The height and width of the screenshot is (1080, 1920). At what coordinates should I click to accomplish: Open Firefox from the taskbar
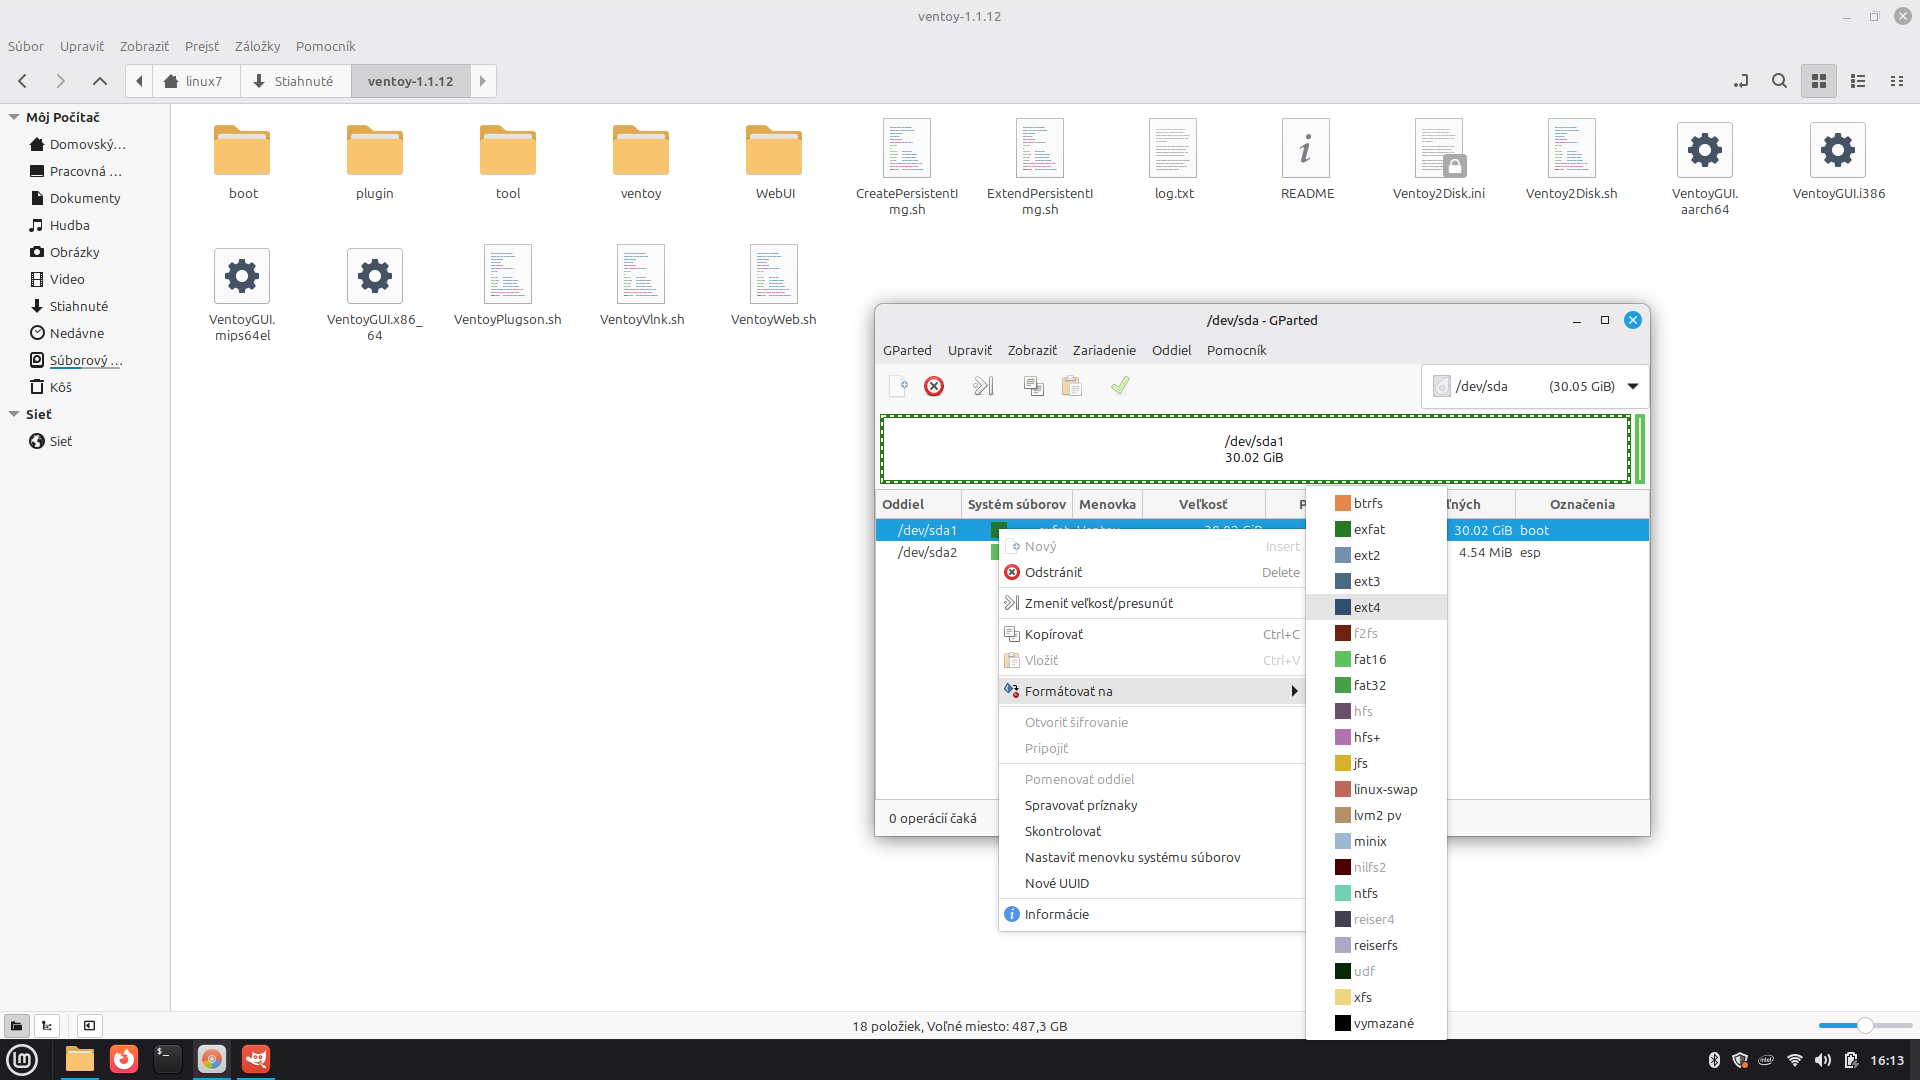click(x=124, y=1059)
